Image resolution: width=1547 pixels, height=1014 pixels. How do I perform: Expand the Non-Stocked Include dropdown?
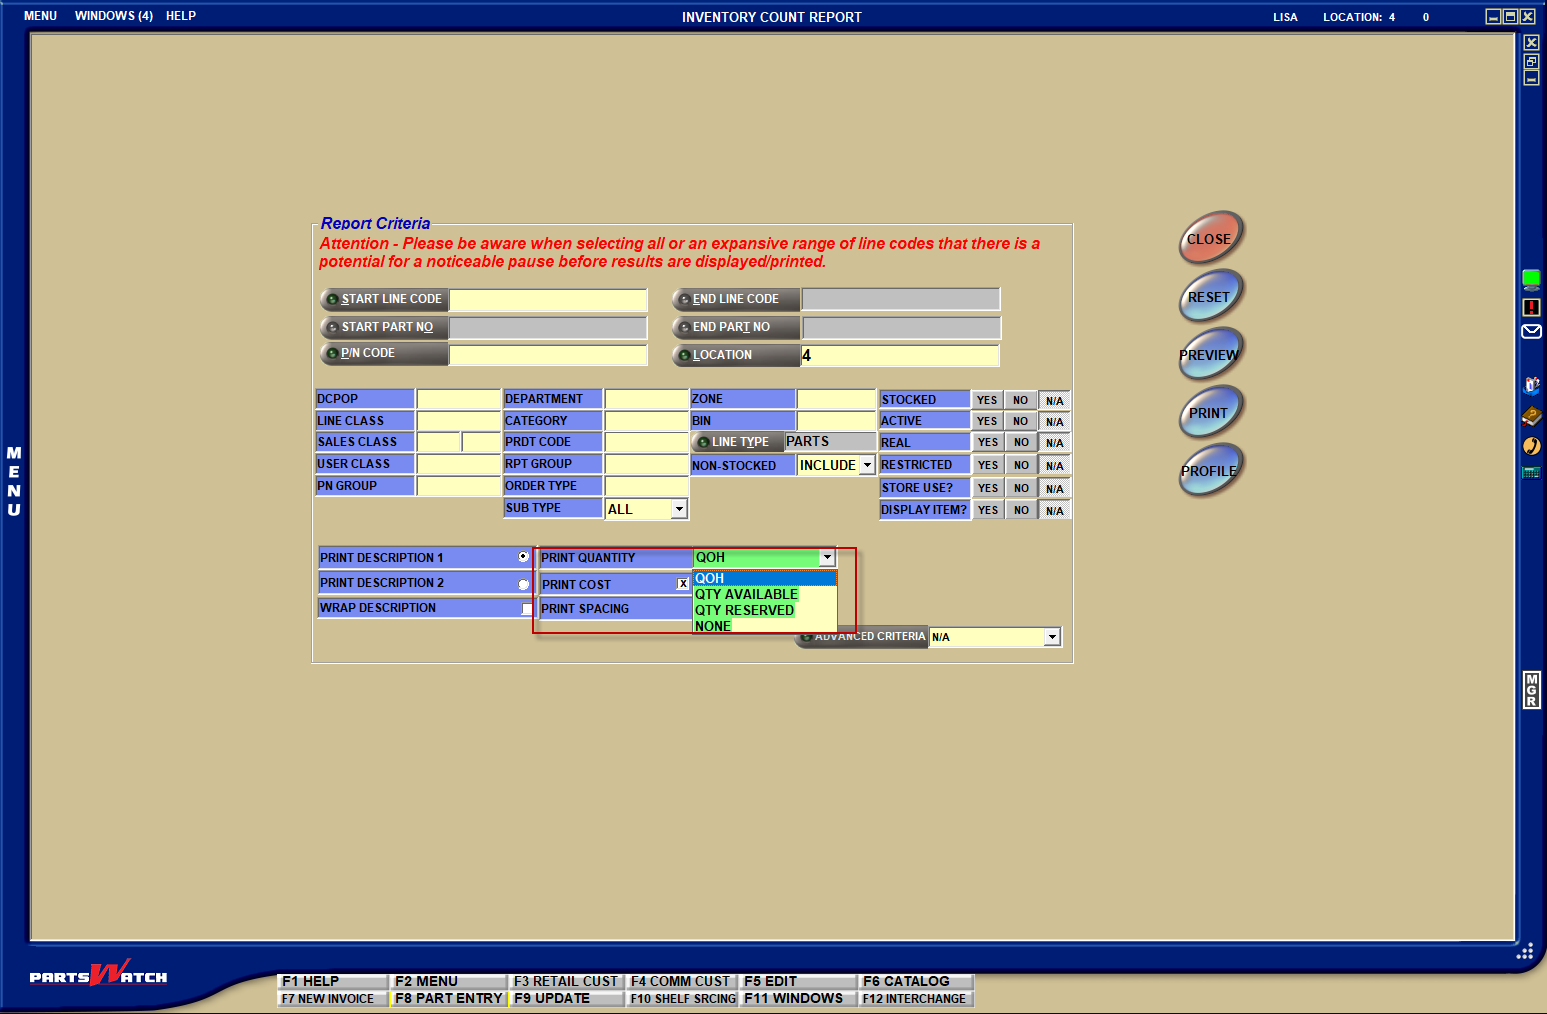coord(867,465)
